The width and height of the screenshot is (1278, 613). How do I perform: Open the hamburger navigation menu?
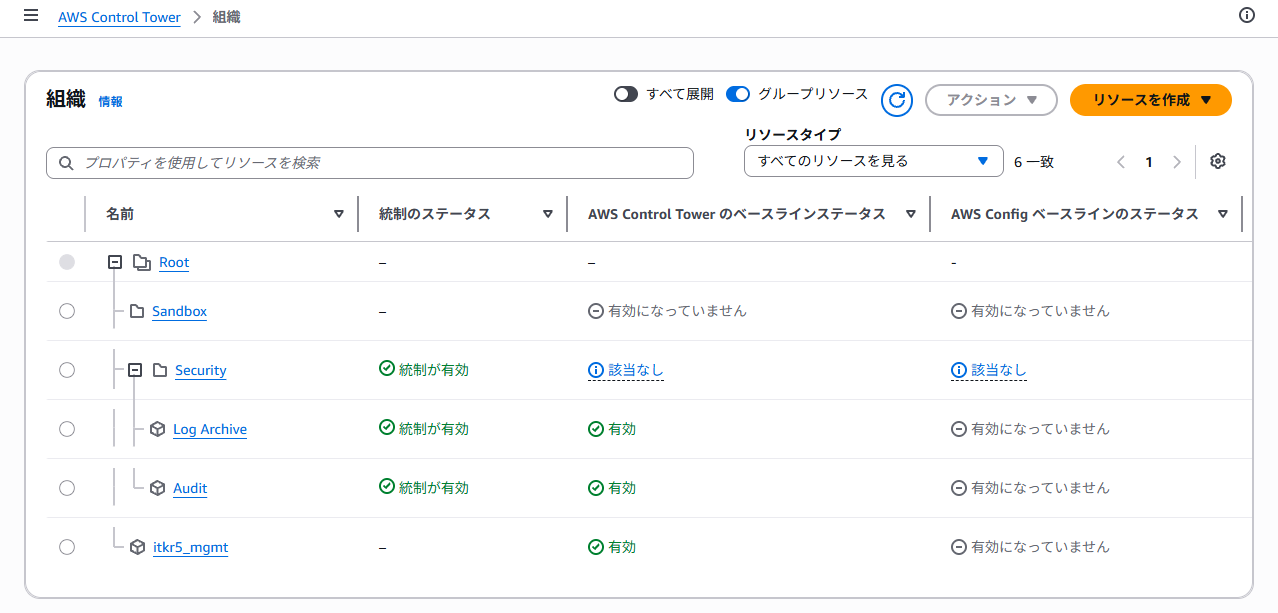pyautogui.click(x=31, y=16)
